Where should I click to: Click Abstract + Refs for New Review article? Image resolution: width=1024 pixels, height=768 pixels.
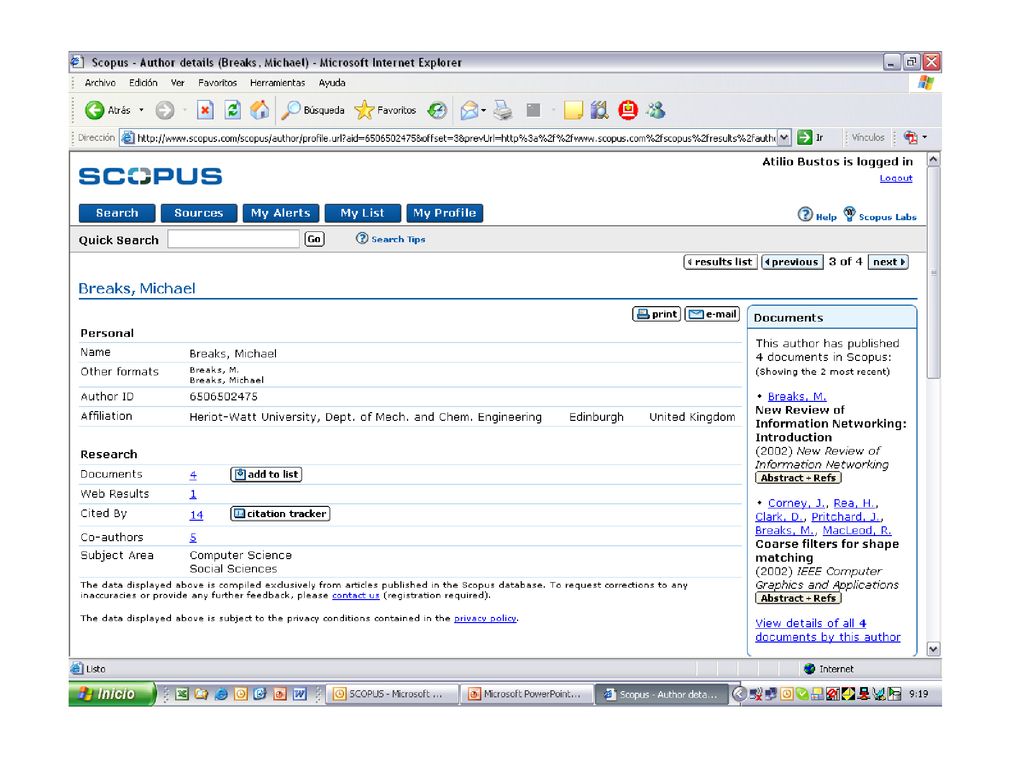[798, 478]
